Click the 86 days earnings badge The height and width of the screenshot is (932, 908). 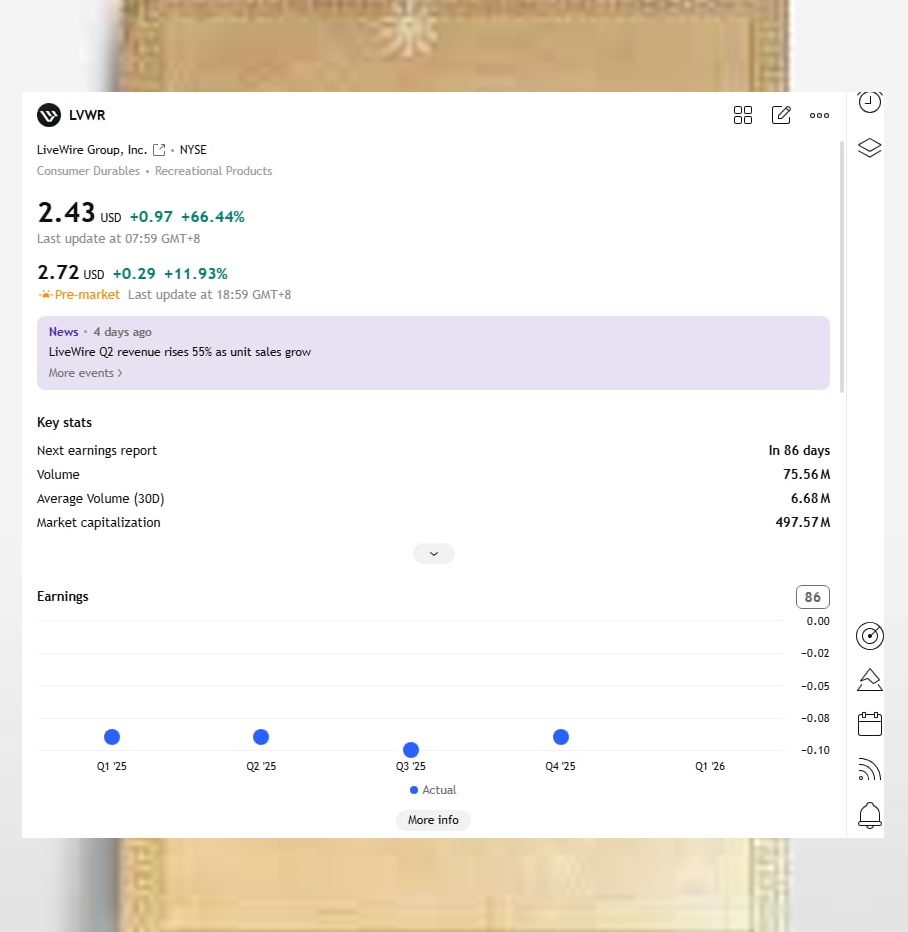coord(812,597)
